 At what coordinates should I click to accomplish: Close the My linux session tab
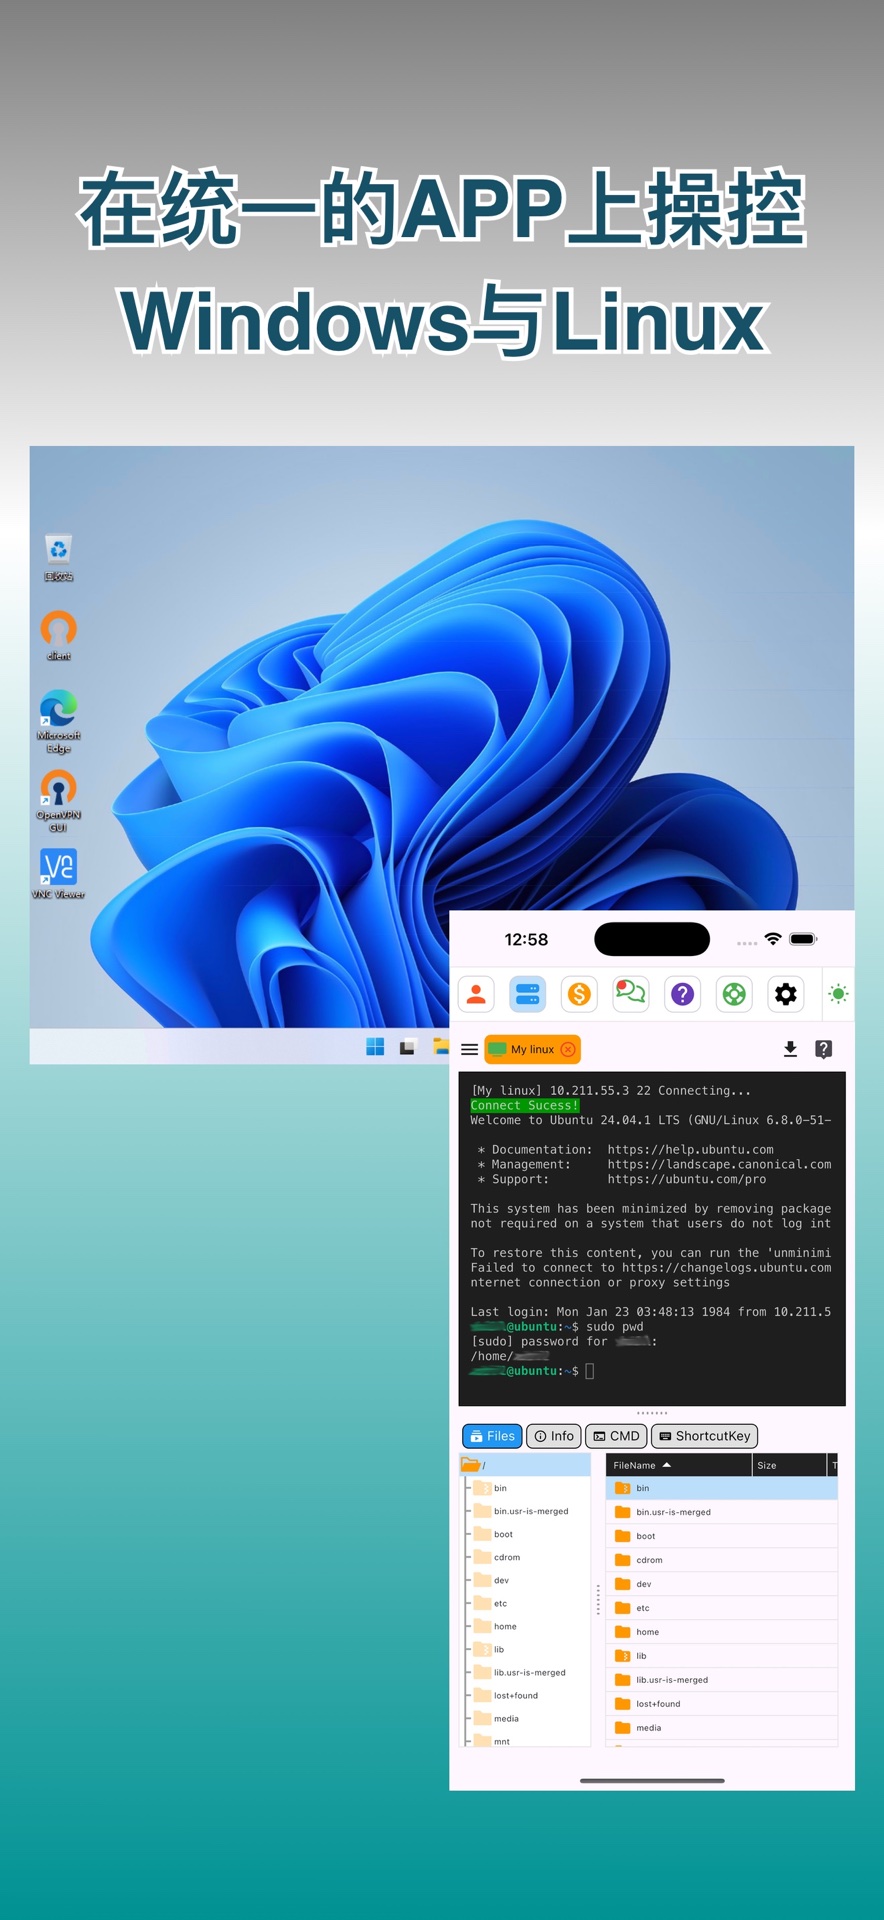[568, 1050]
